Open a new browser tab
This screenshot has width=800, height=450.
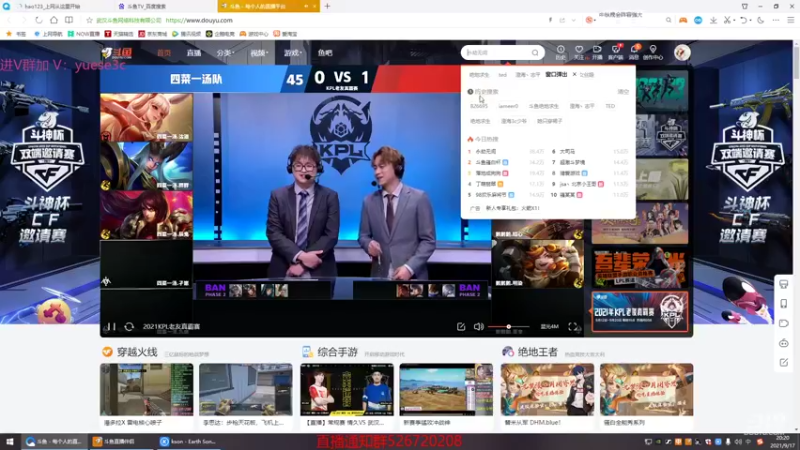point(327,6)
